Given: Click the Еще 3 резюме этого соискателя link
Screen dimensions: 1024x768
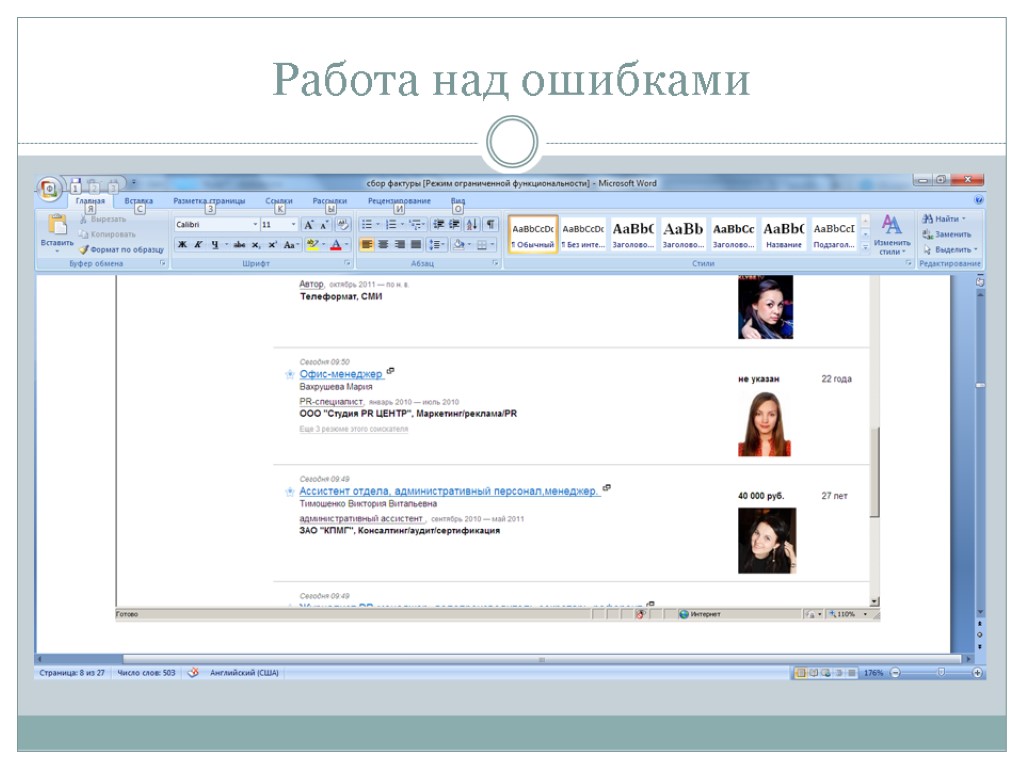Looking at the screenshot, I should pos(353,429).
